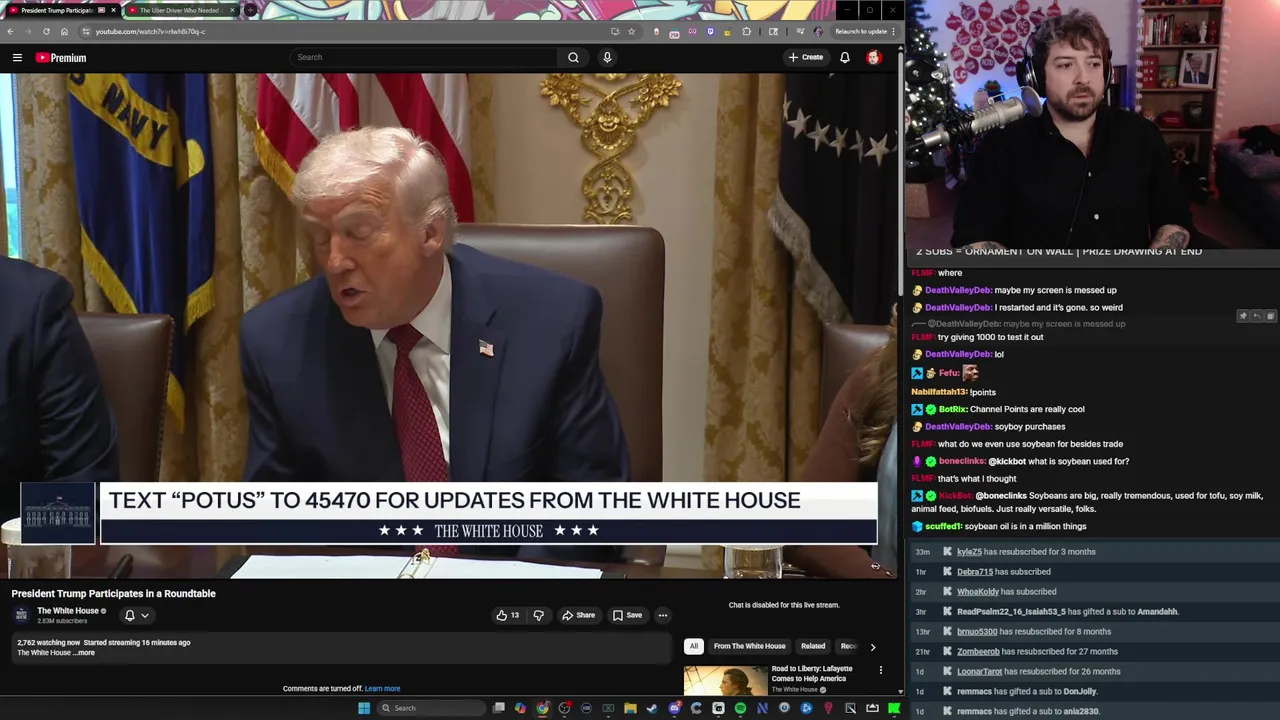This screenshot has width=1280, height=720.
Task: Open Road to Liberty: Lafayette video title
Action: coord(812,673)
